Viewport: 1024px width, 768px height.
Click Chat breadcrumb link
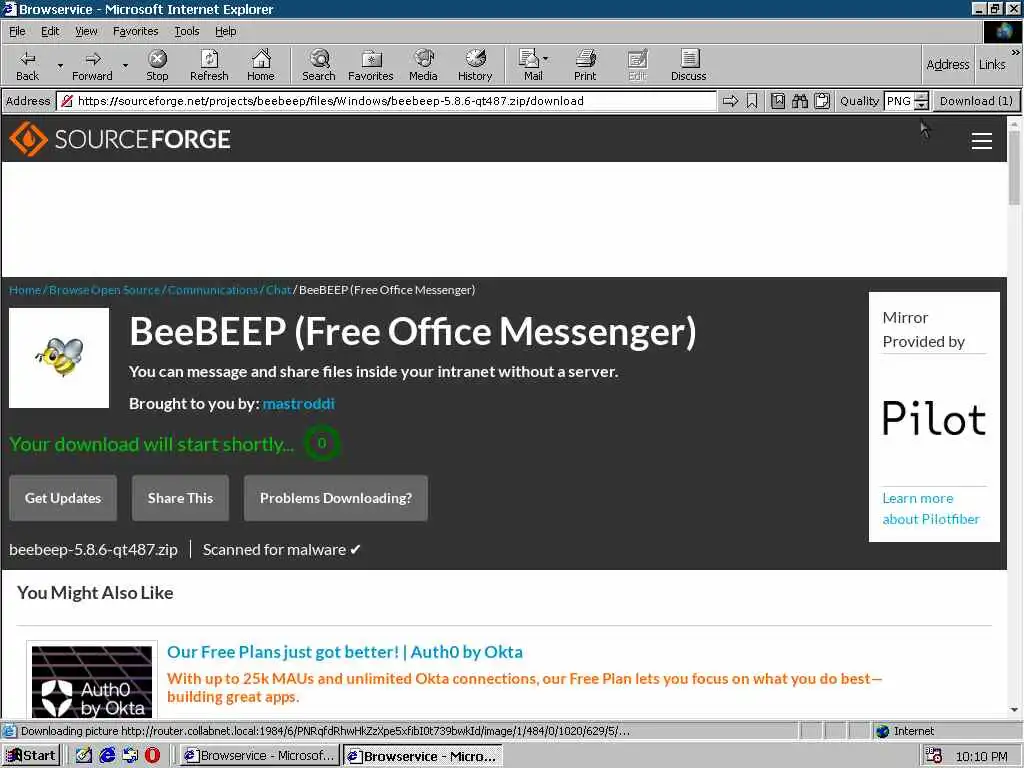(x=278, y=290)
